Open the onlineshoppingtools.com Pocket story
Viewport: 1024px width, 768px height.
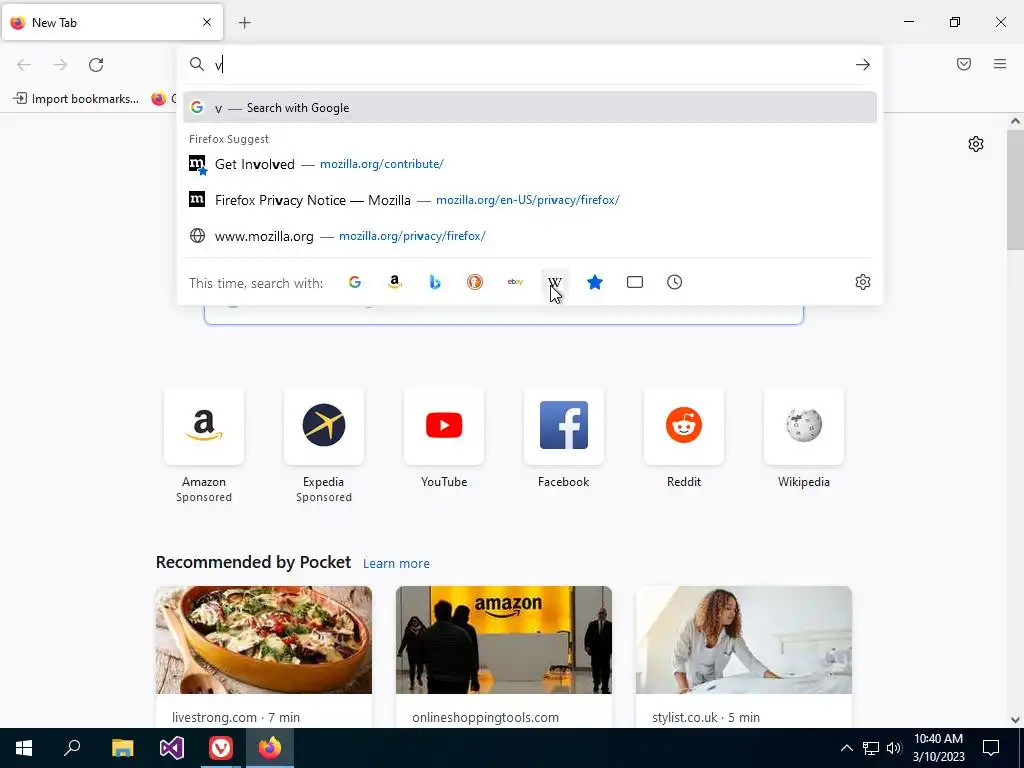504,656
